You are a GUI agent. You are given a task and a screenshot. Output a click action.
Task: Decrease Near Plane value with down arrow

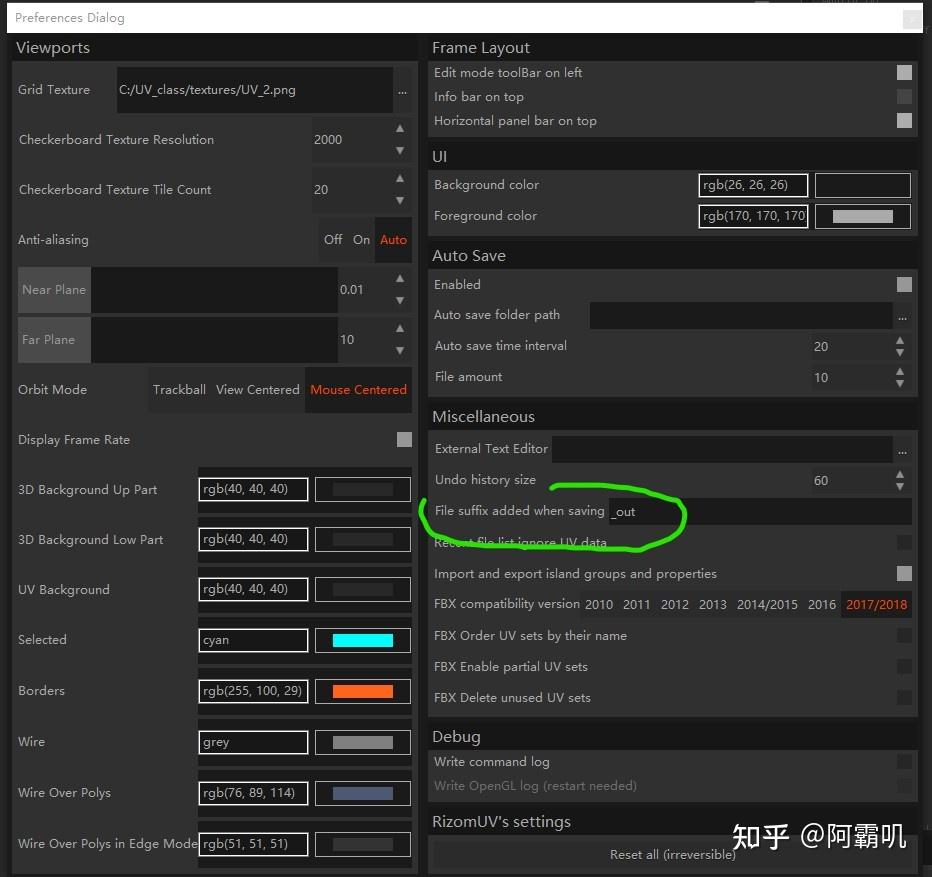click(x=400, y=300)
